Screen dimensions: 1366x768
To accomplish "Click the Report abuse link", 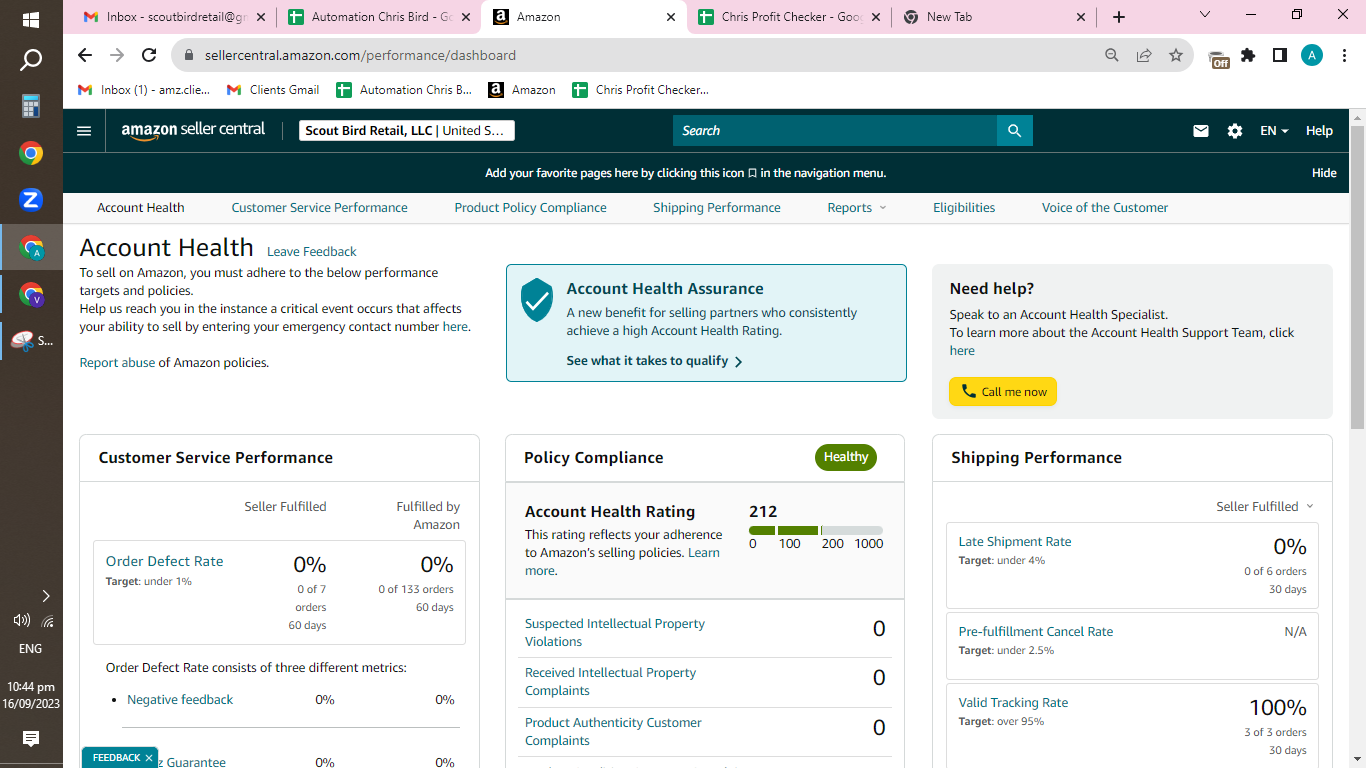I will tap(118, 363).
